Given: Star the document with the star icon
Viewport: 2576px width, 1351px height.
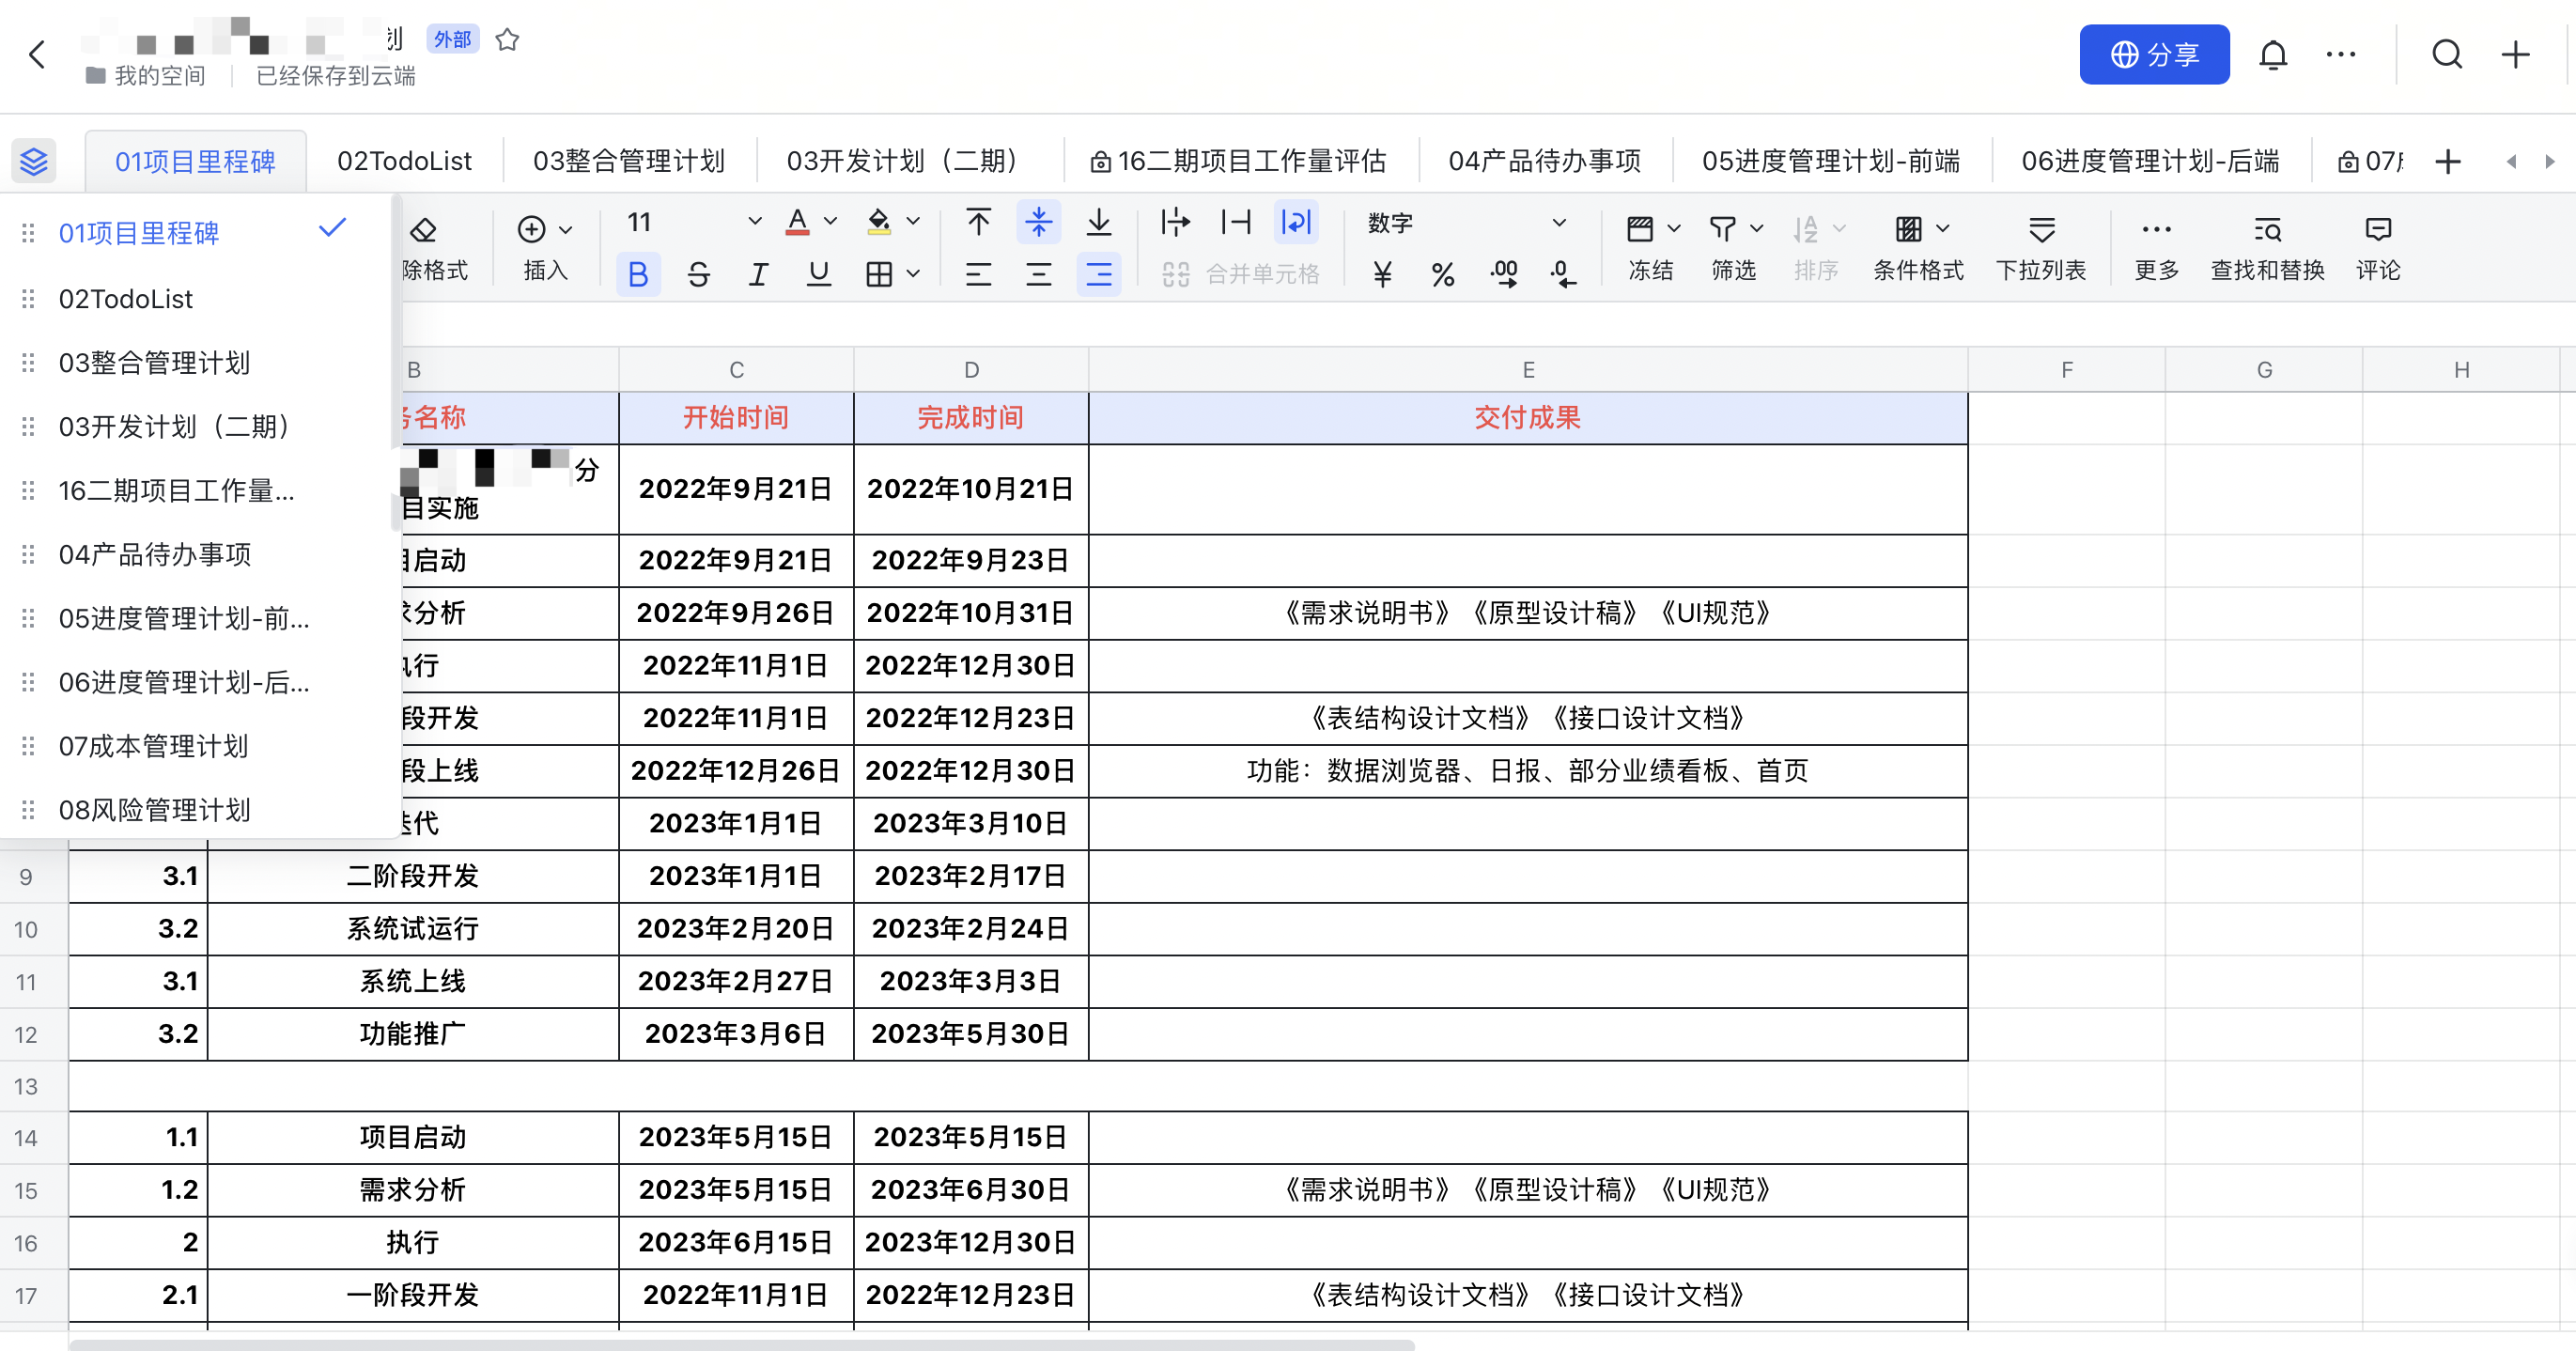Looking at the screenshot, I should [507, 40].
